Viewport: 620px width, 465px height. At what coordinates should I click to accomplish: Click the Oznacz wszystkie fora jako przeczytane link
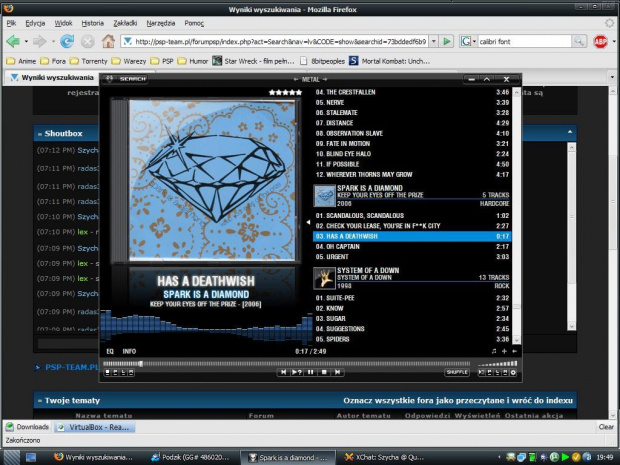458,401
